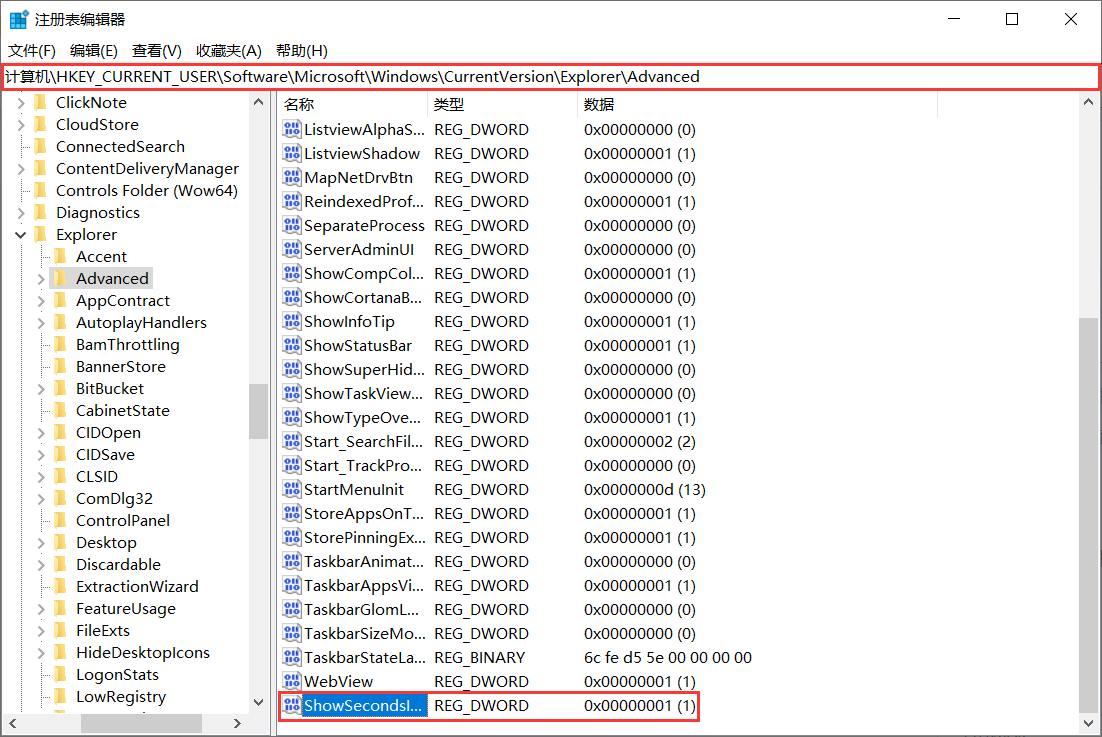Open the 查看(V) menu

click(x=156, y=51)
